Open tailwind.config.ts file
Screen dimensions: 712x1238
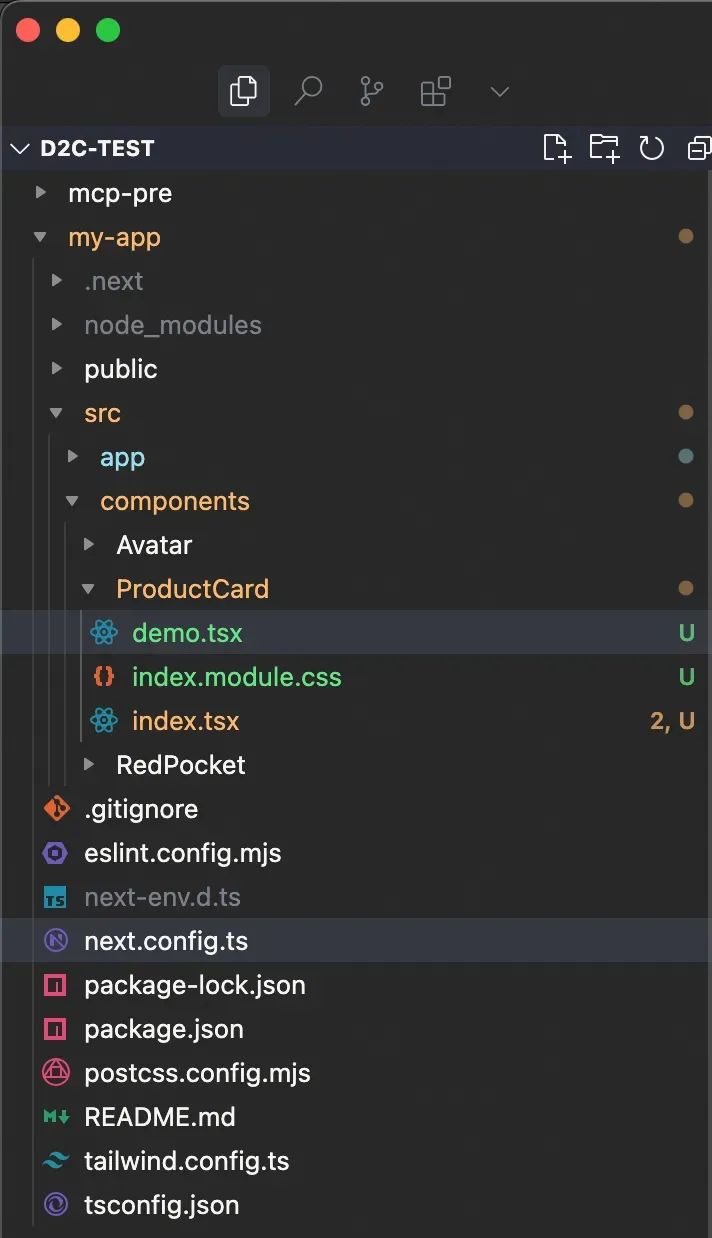tap(186, 1161)
